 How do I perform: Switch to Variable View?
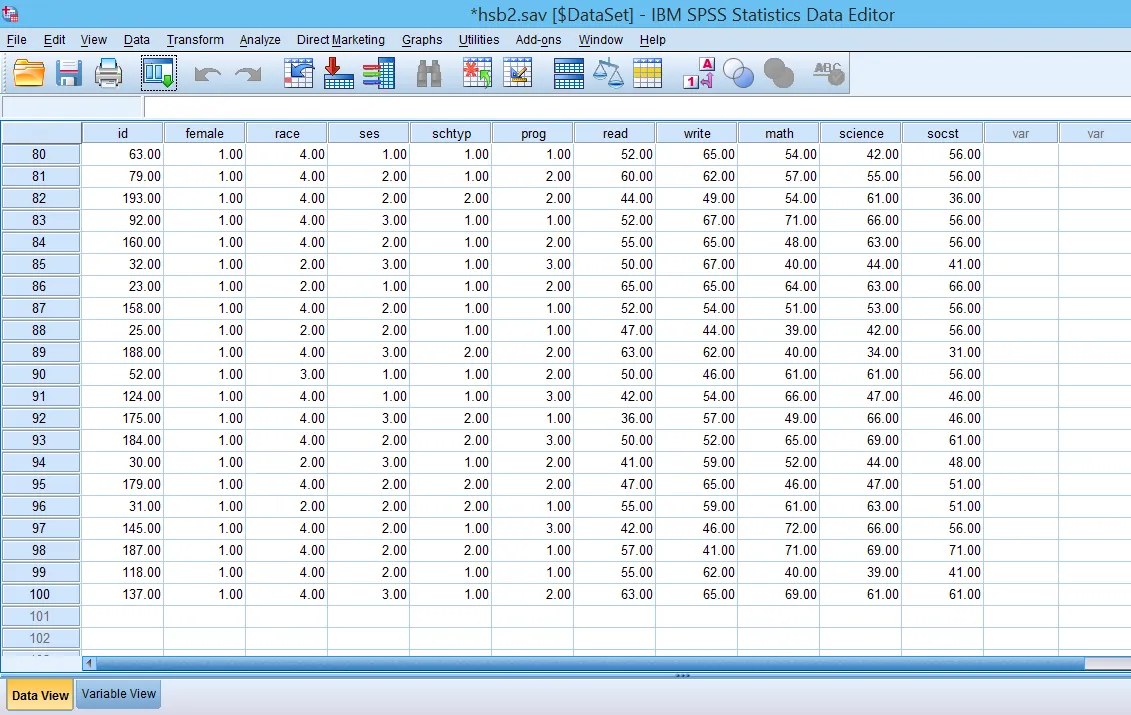point(118,694)
